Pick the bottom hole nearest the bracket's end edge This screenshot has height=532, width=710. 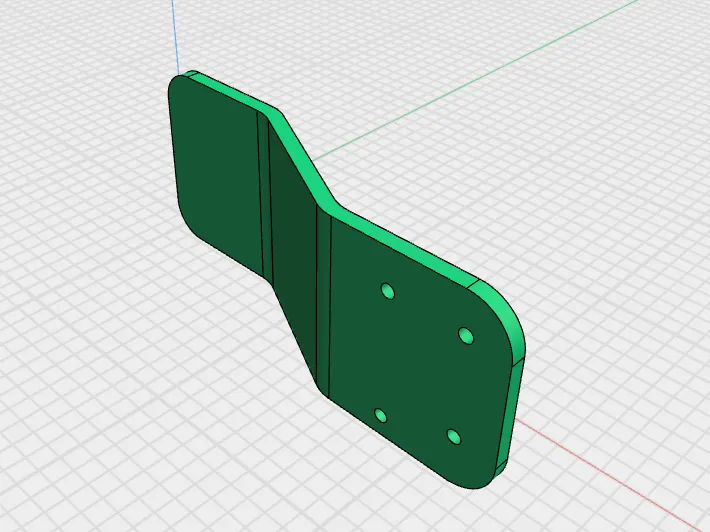454,436
